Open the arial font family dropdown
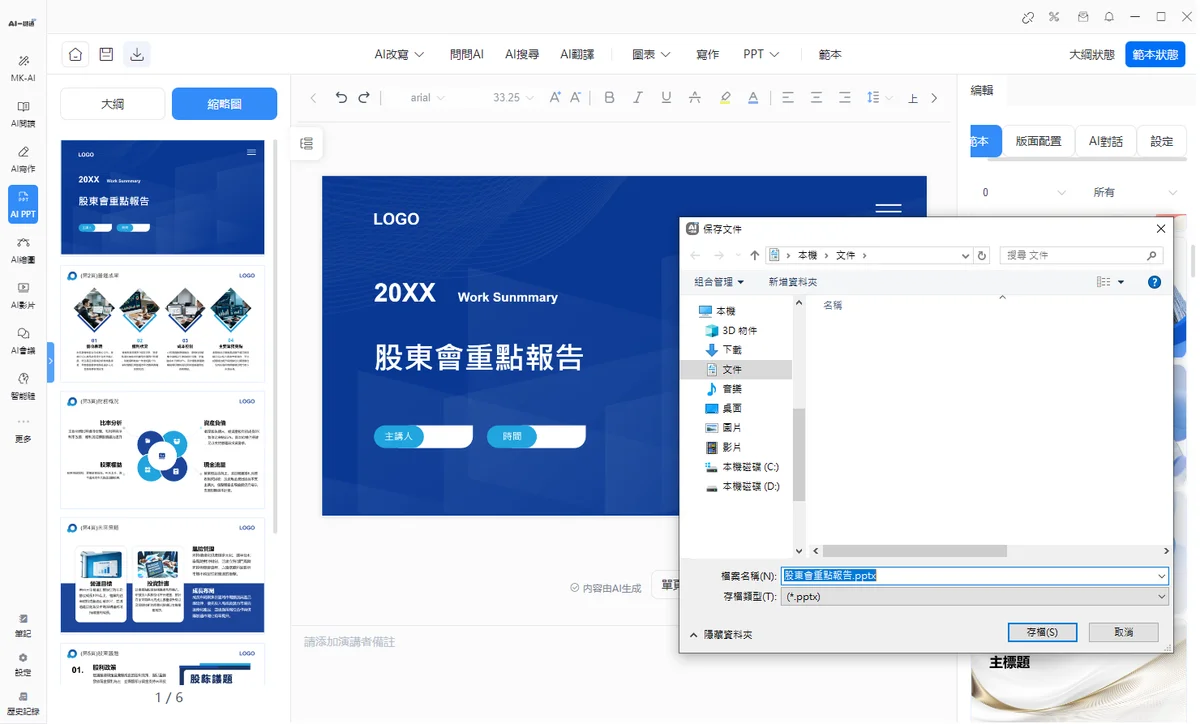This screenshot has width=1200, height=724. tap(430, 97)
